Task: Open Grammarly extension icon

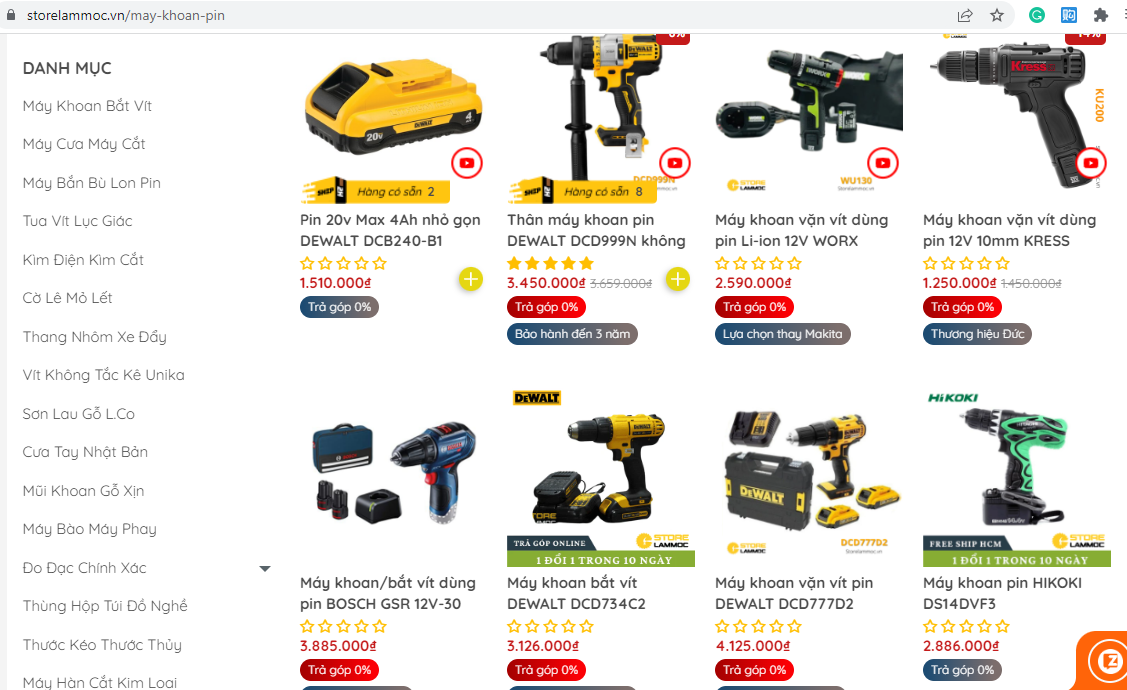Action: (x=1036, y=15)
